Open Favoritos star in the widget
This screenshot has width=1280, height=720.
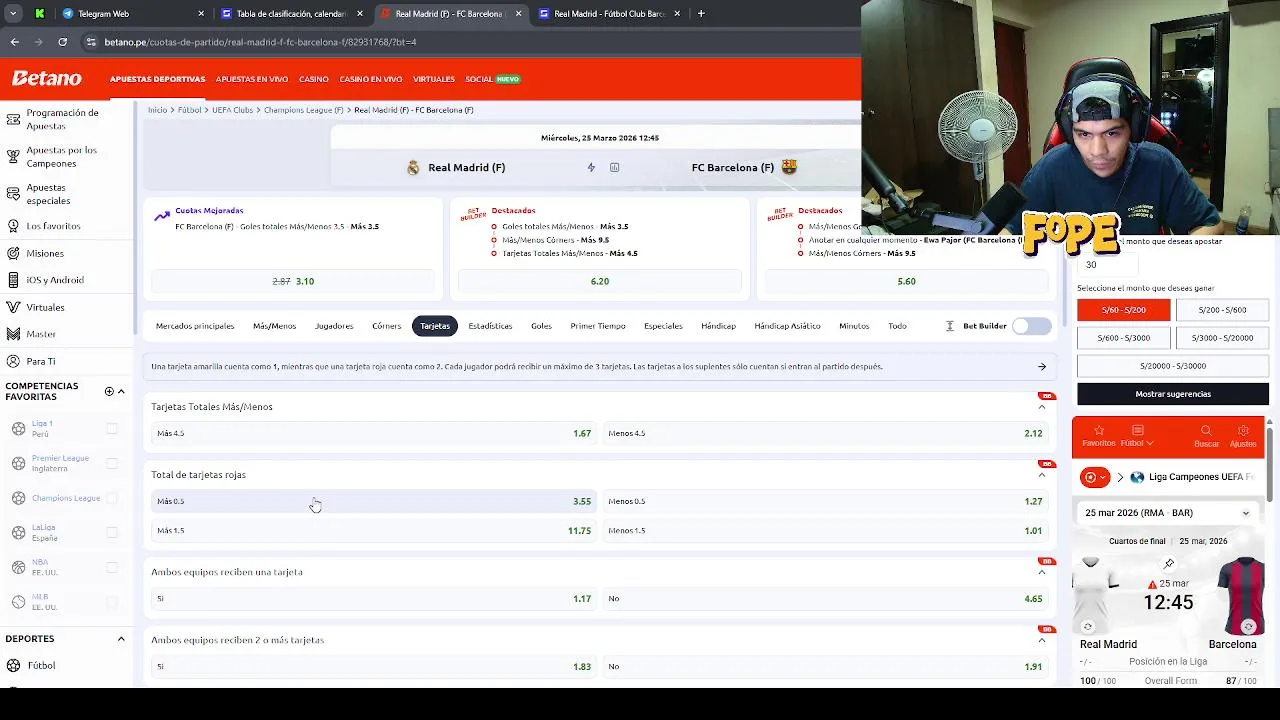pos(1098,430)
